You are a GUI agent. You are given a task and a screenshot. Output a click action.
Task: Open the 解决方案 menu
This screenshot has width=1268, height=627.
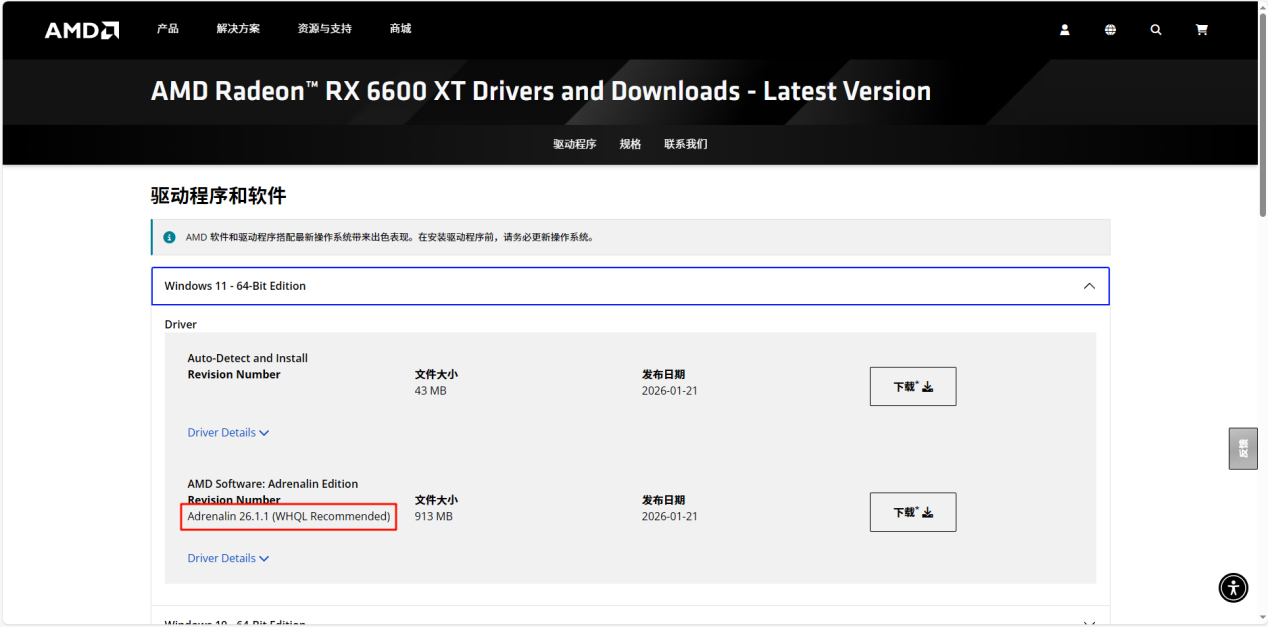(238, 29)
